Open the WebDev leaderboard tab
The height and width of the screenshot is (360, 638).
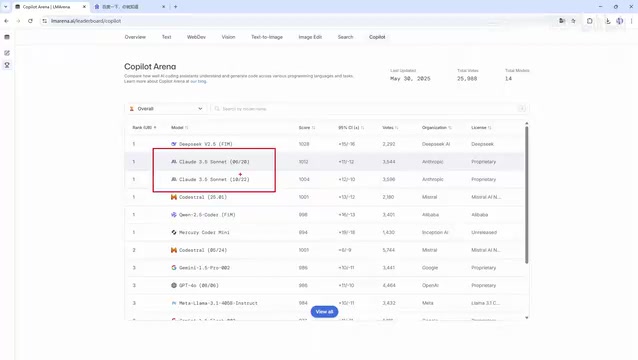click(x=196, y=37)
